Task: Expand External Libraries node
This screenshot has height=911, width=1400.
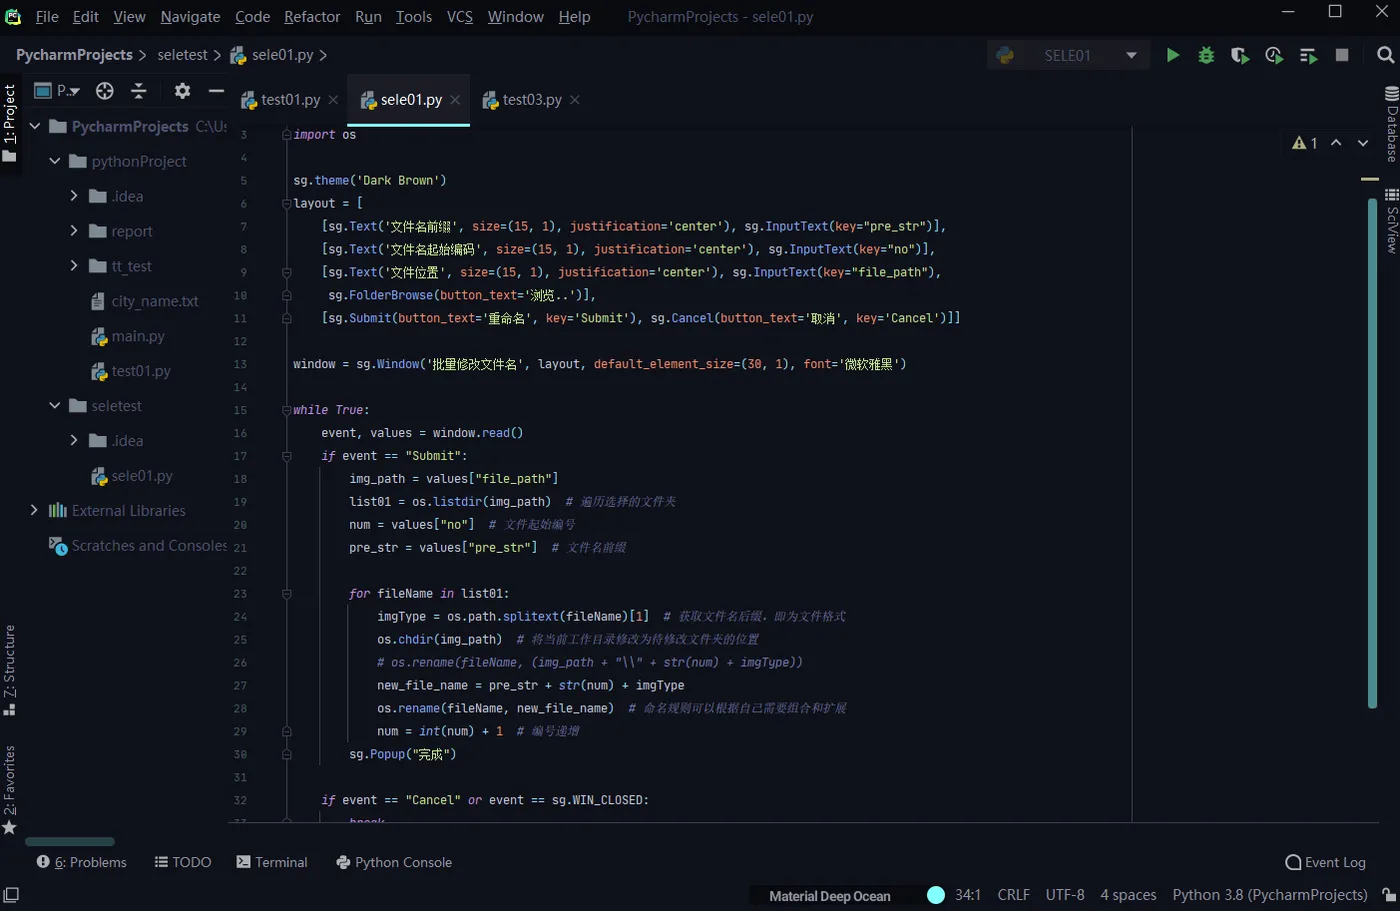Action: 35,510
